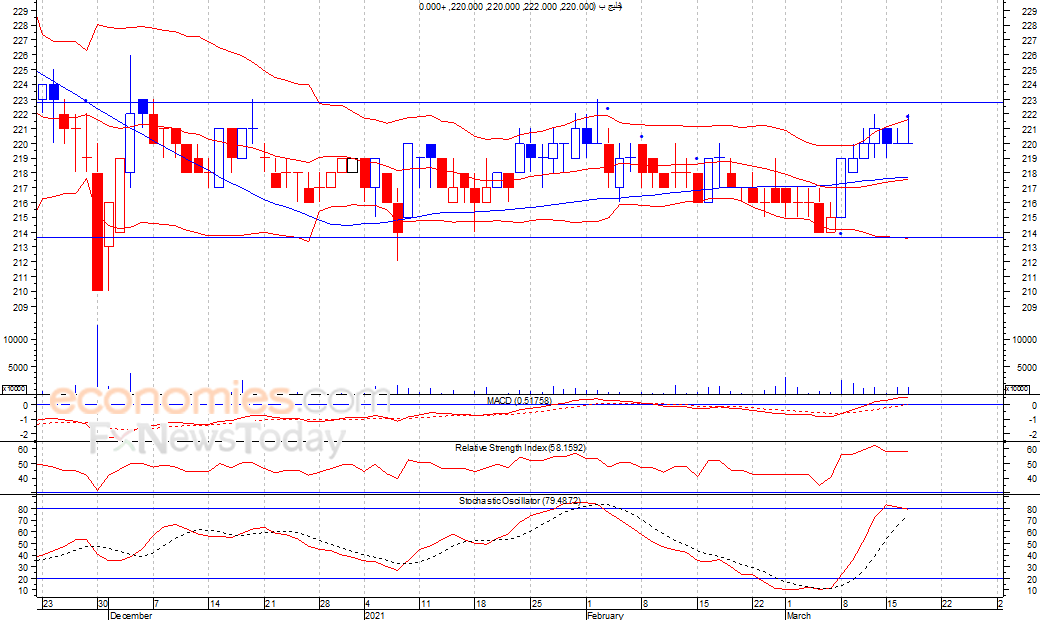This screenshot has width=1040, height=620.
Task: Click 223 on the right price axis
Action: tap(1029, 100)
